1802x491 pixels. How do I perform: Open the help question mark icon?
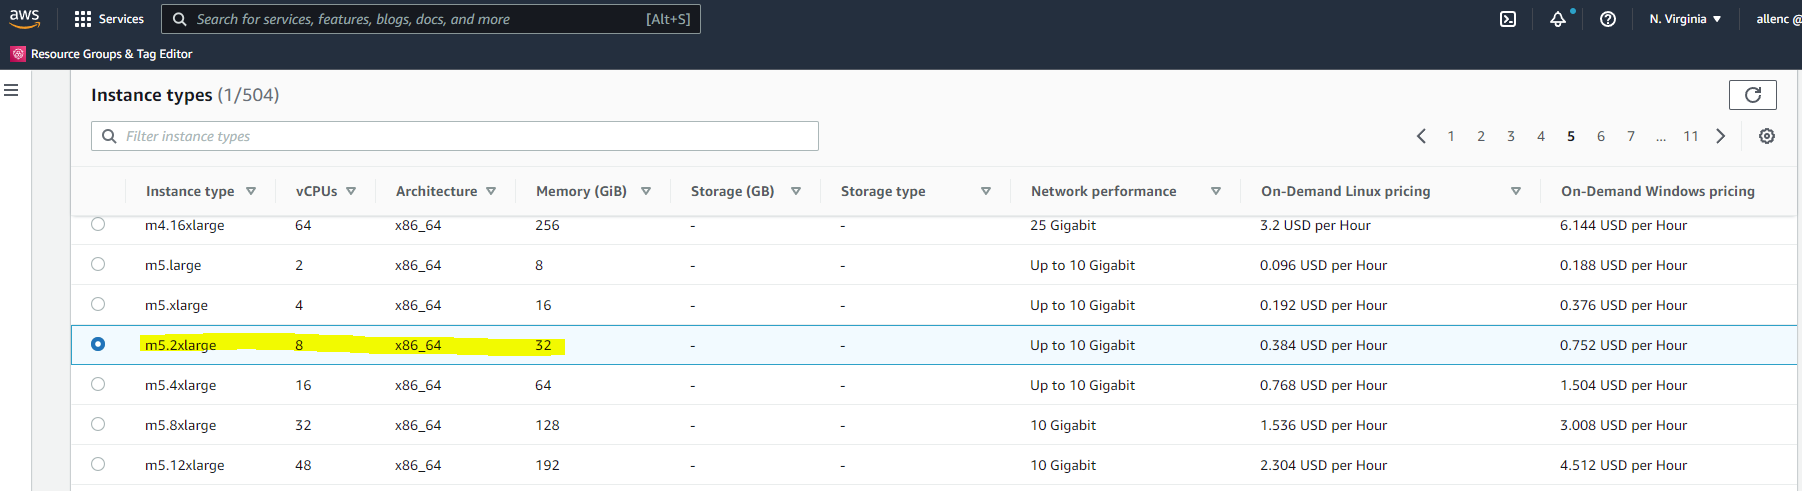click(1608, 19)
